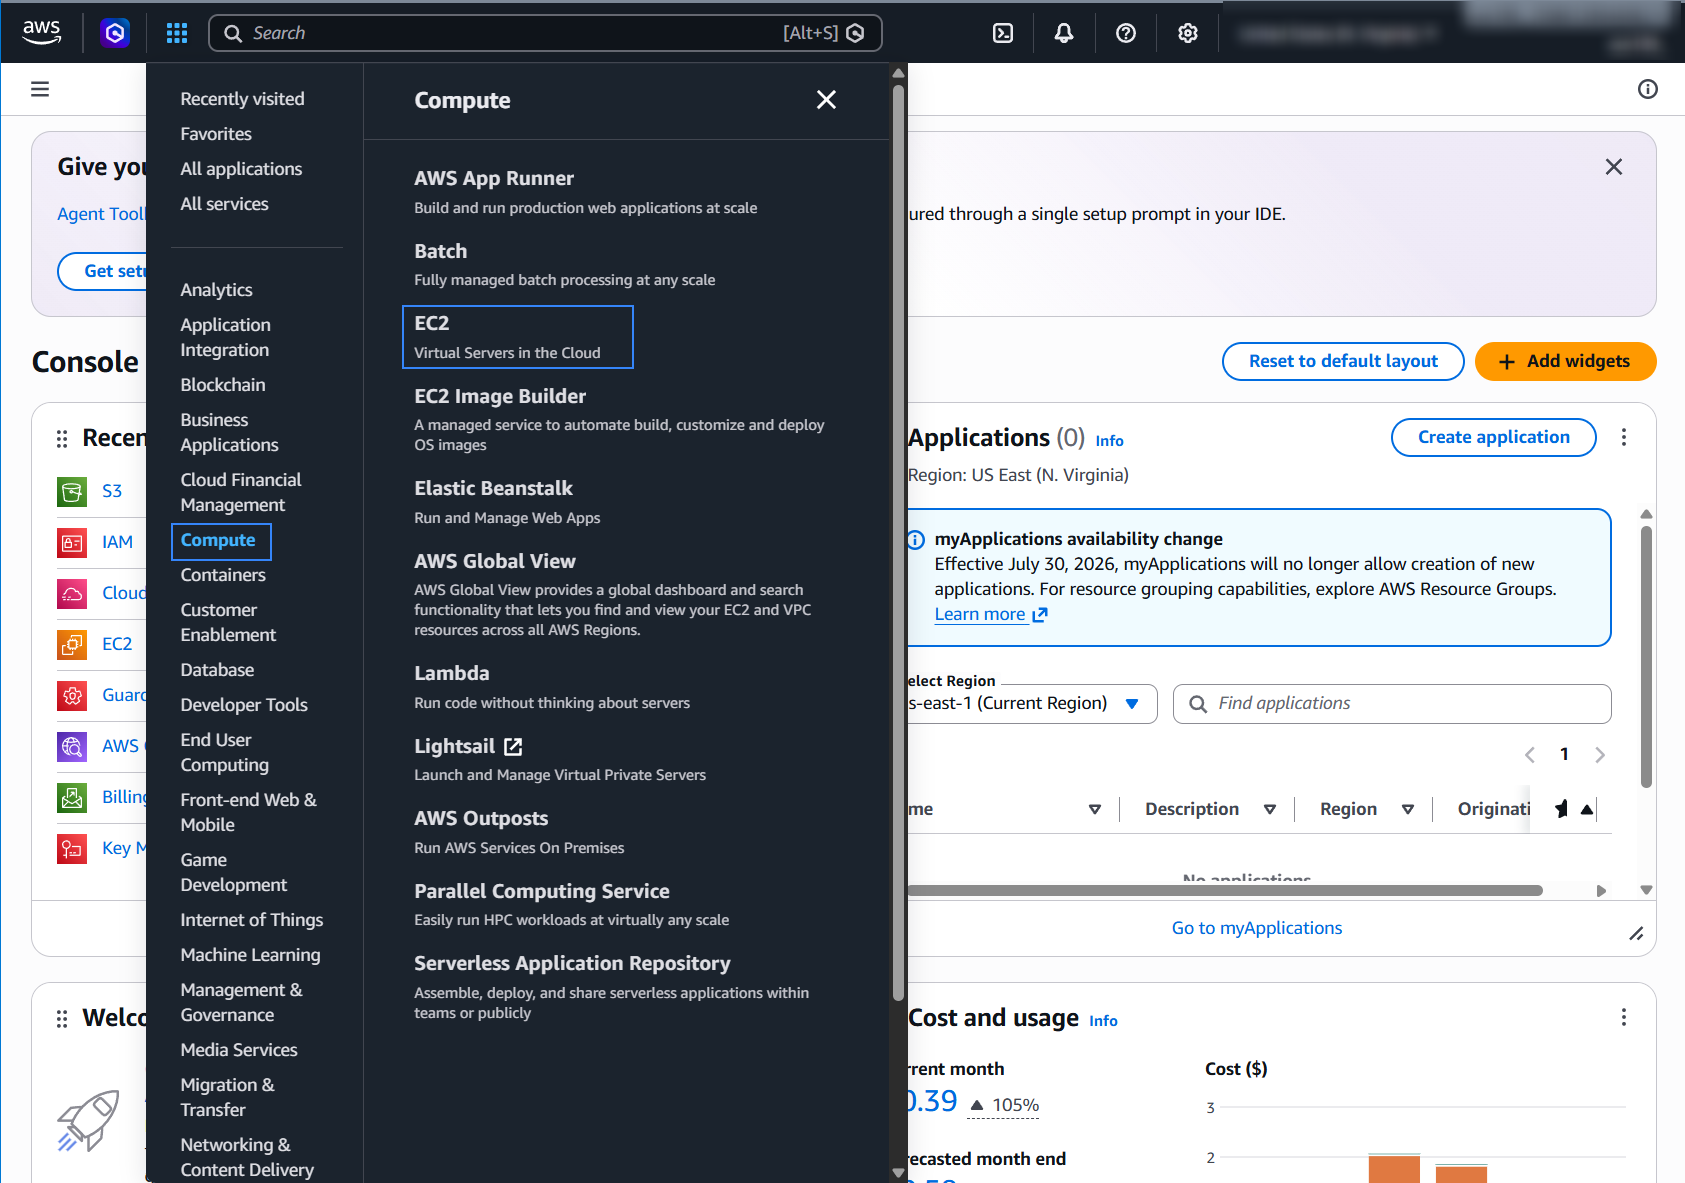Viewport: 1685px width, 1183px height.
Task: Click the Add widgets button
Action: click(1565, 361)
